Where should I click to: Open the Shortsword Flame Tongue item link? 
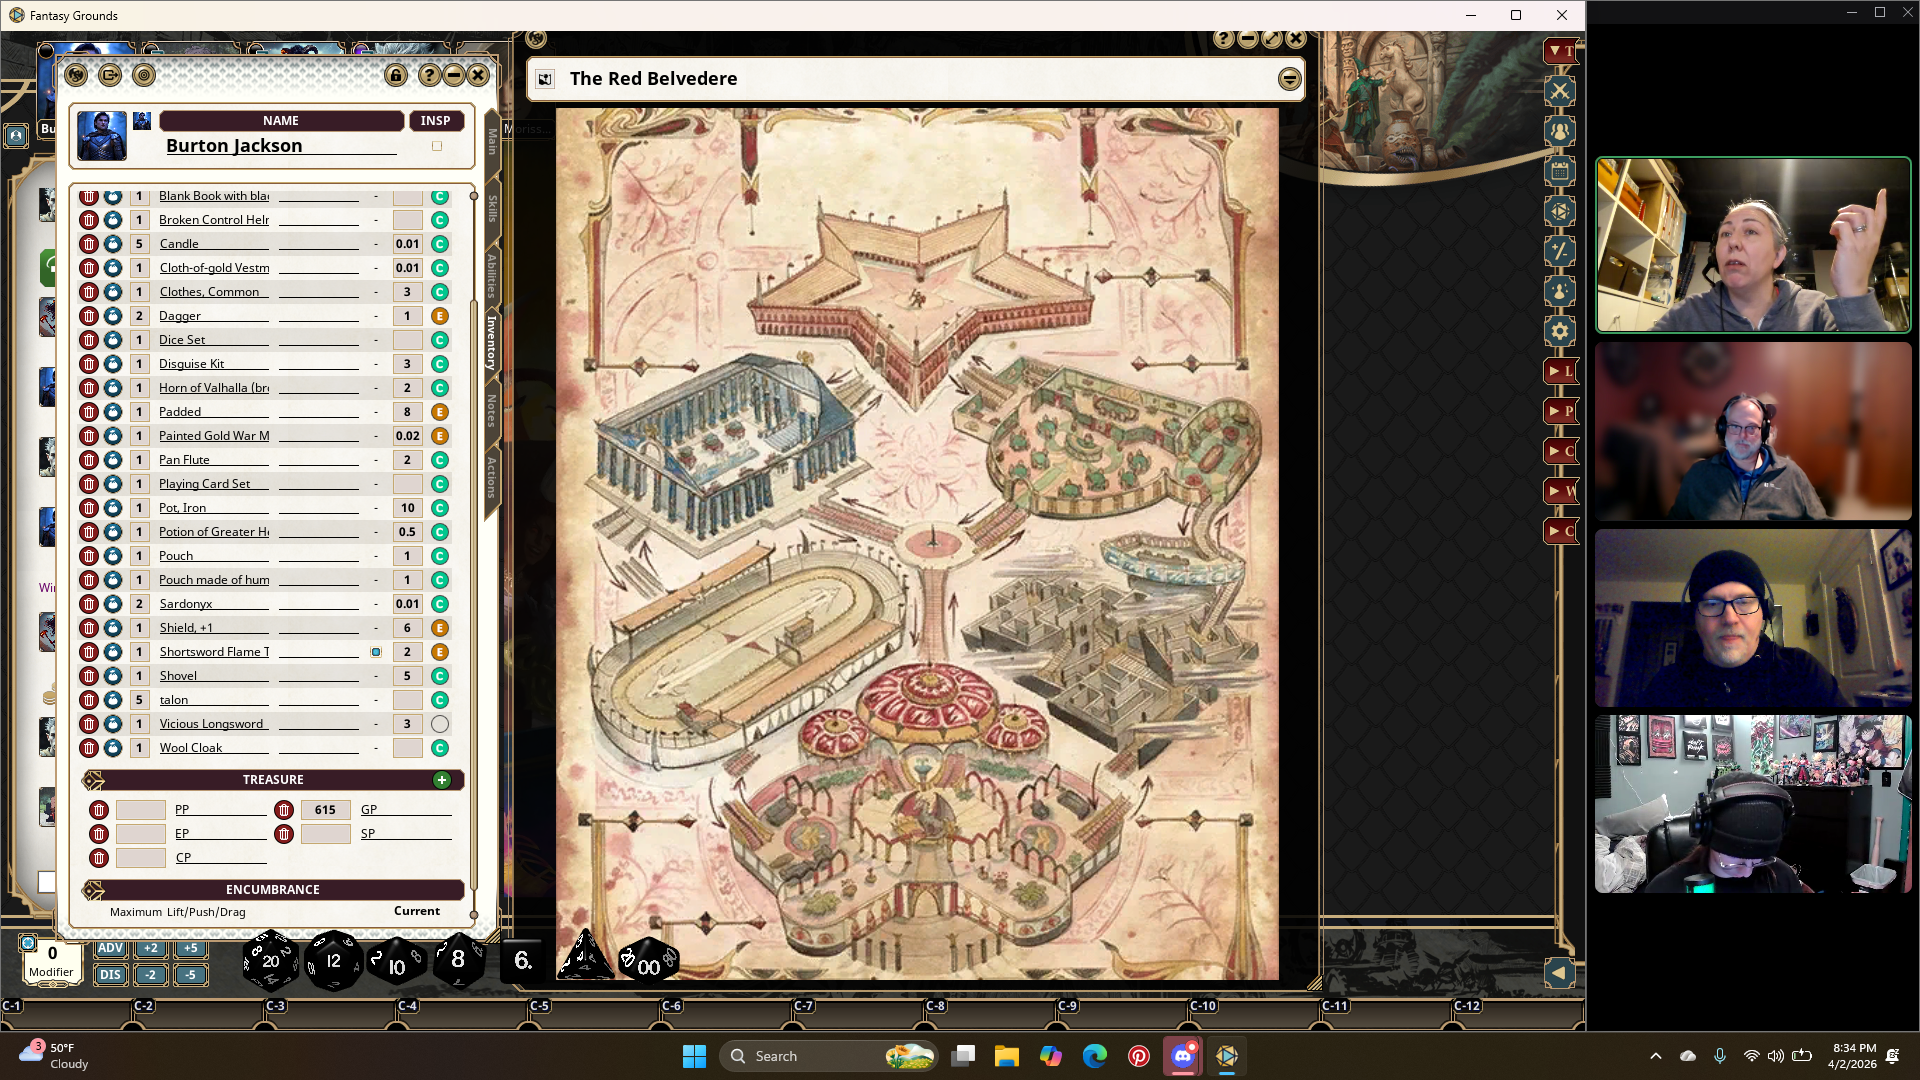tap(113, 652)
